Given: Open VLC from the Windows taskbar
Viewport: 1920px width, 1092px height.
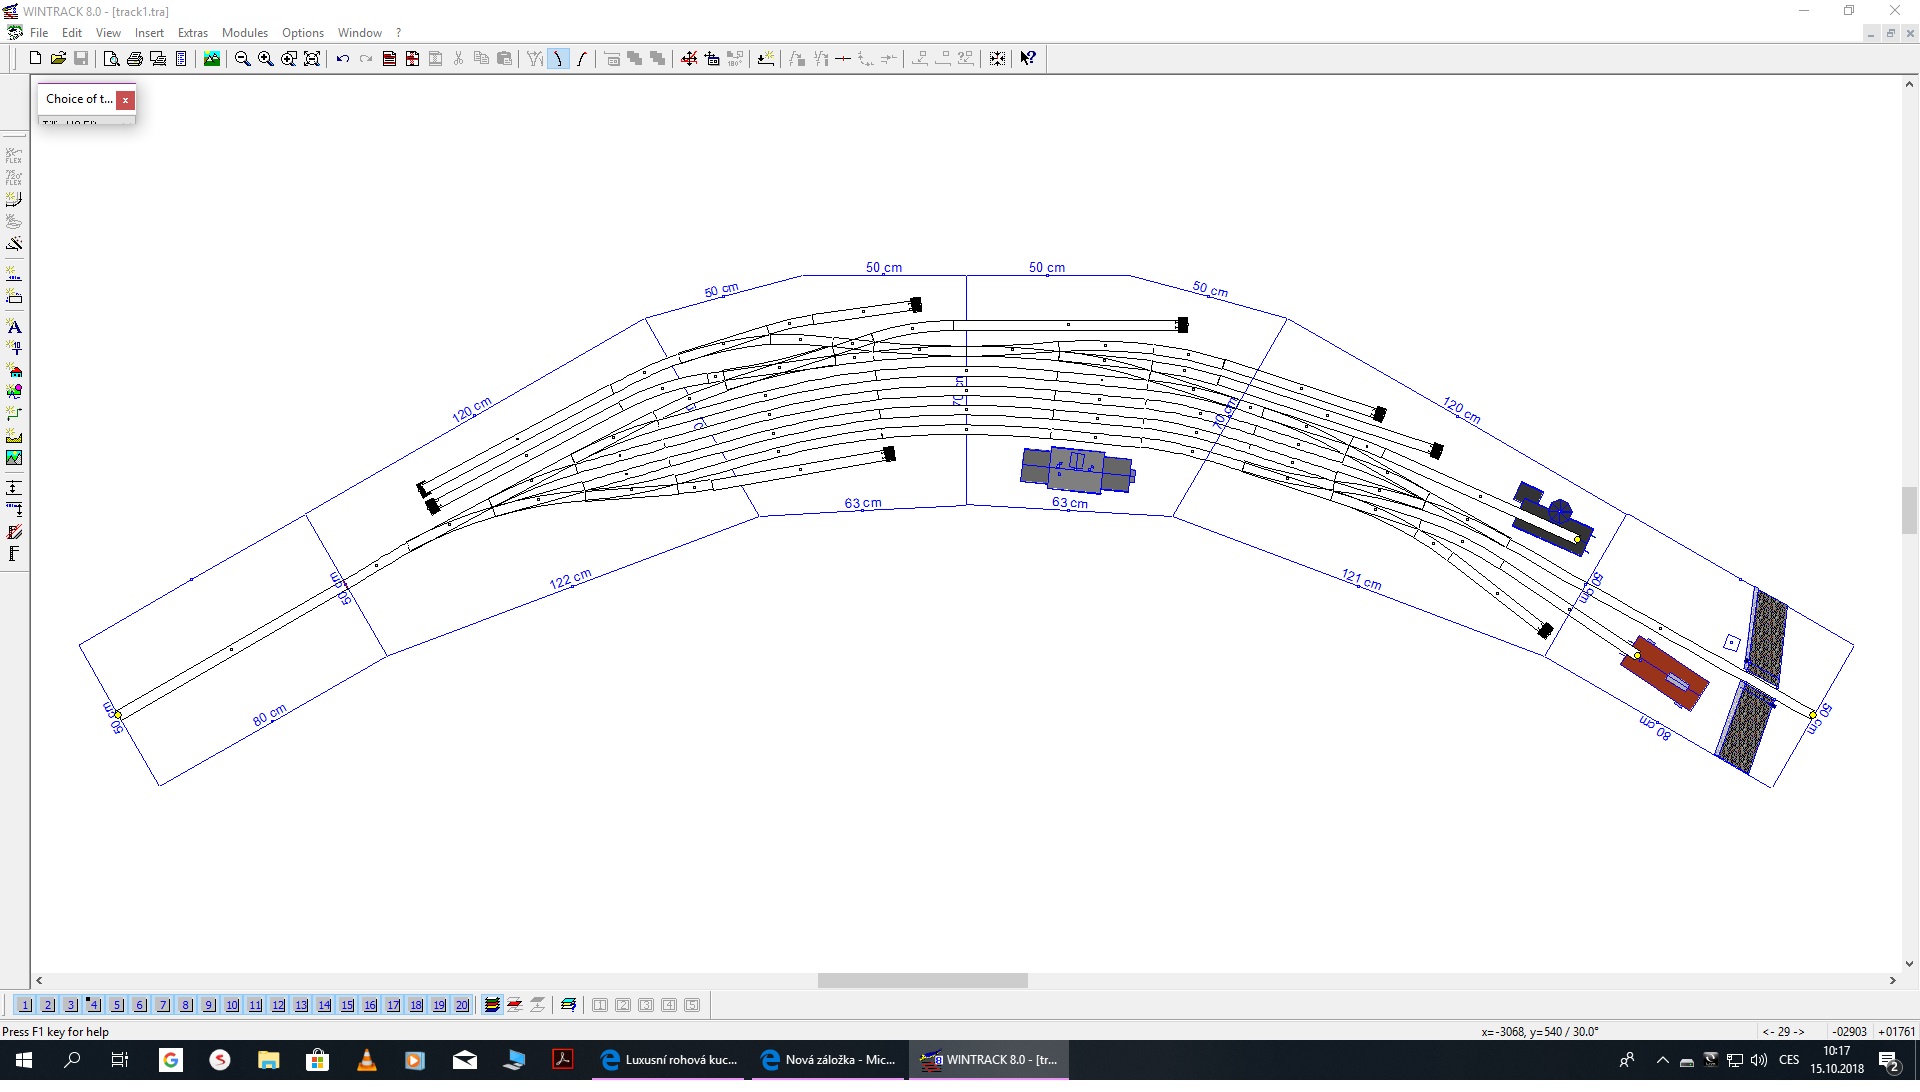Looking at the screenshot, I should tap(367, 1060).
